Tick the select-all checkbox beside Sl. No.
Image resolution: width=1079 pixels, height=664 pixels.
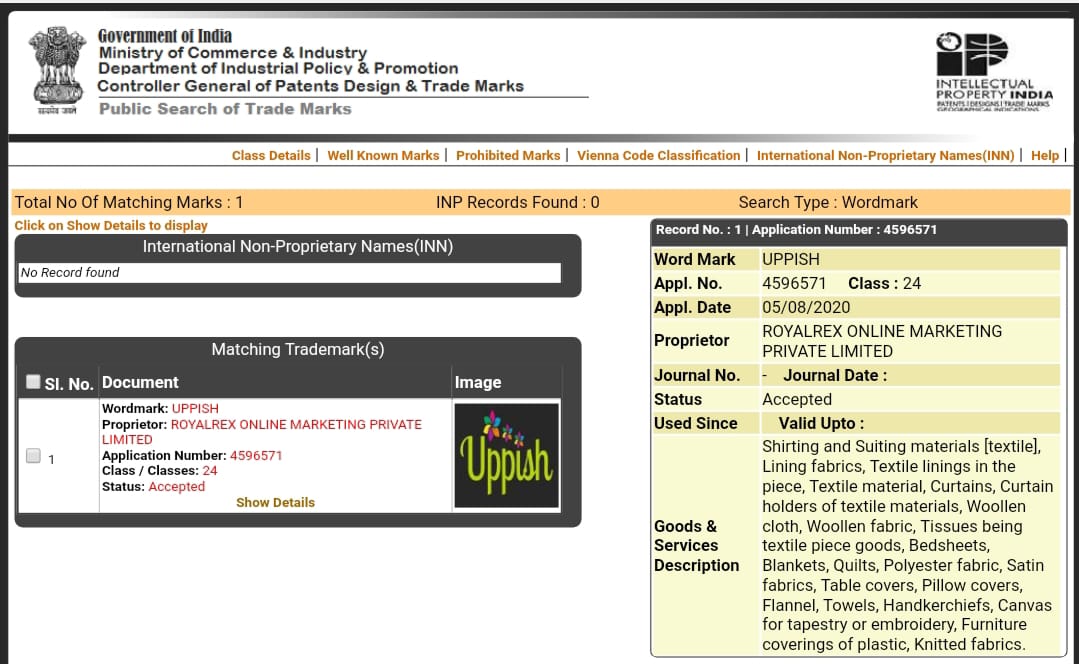pyautogui.click(x=33, y=381)
